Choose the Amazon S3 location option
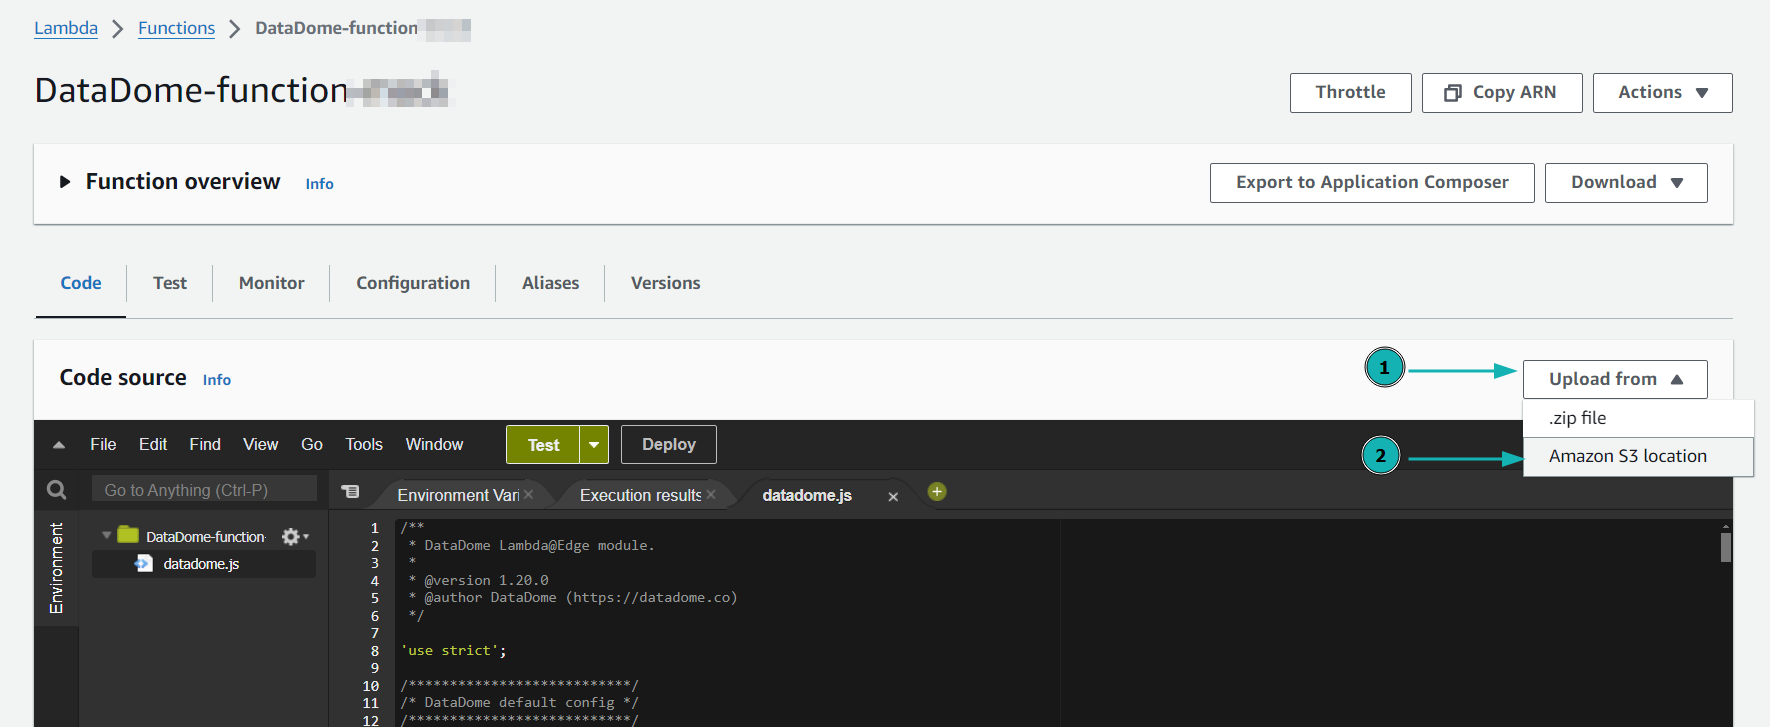Viewport: 1770px width, 727px height. point(1638,456)
